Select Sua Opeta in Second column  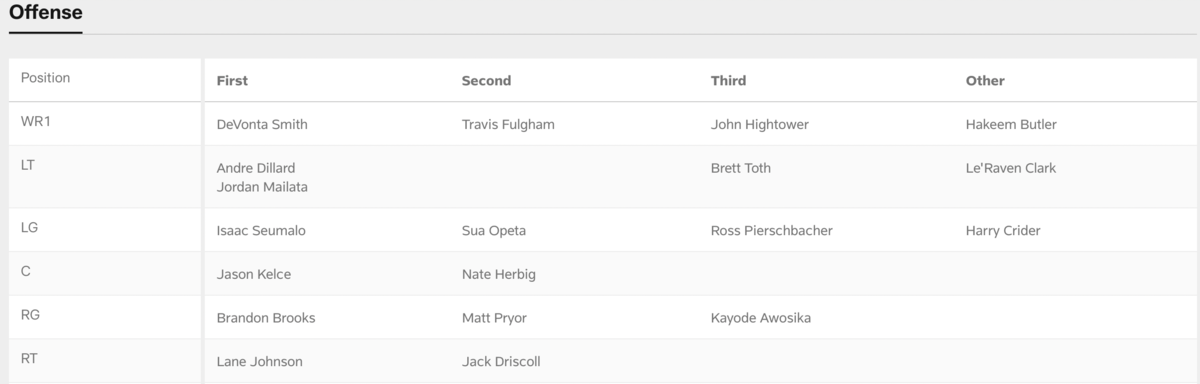pyautogui.click(x=494, y=231)
